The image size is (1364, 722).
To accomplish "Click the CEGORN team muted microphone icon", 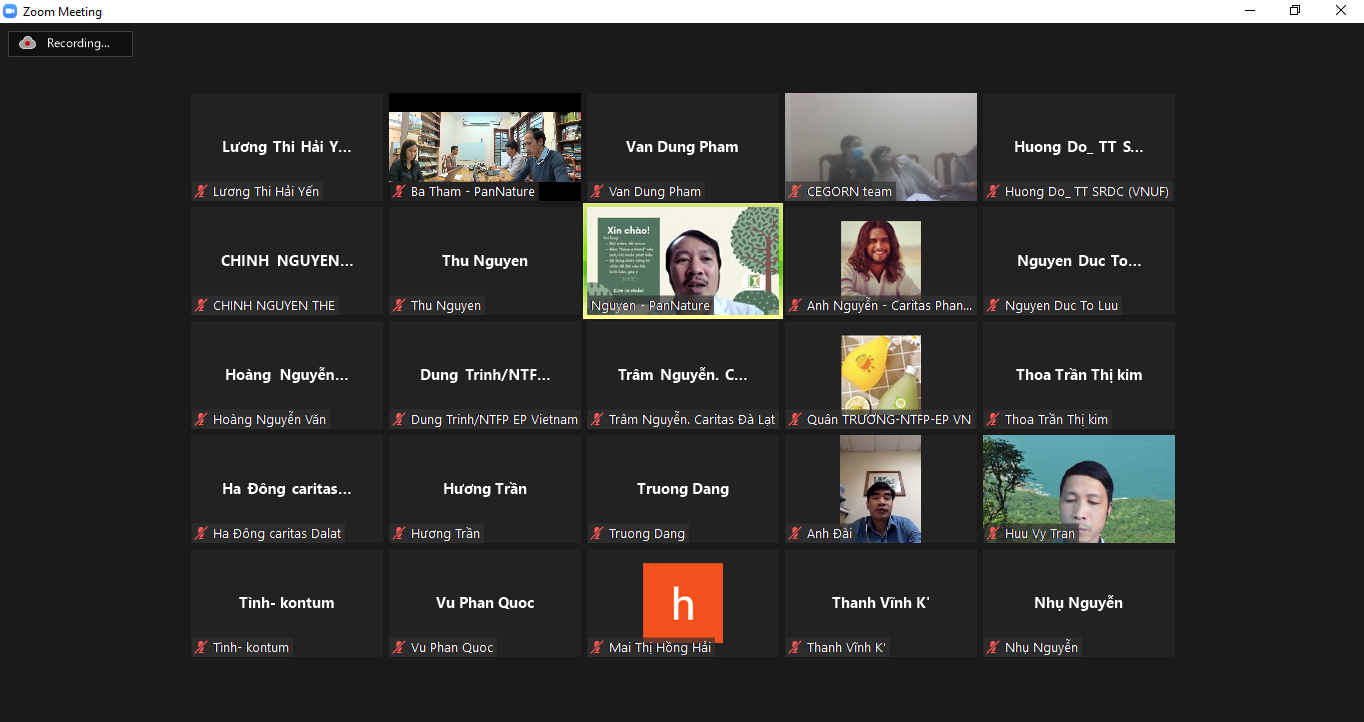I will click(x=795, y=191).
